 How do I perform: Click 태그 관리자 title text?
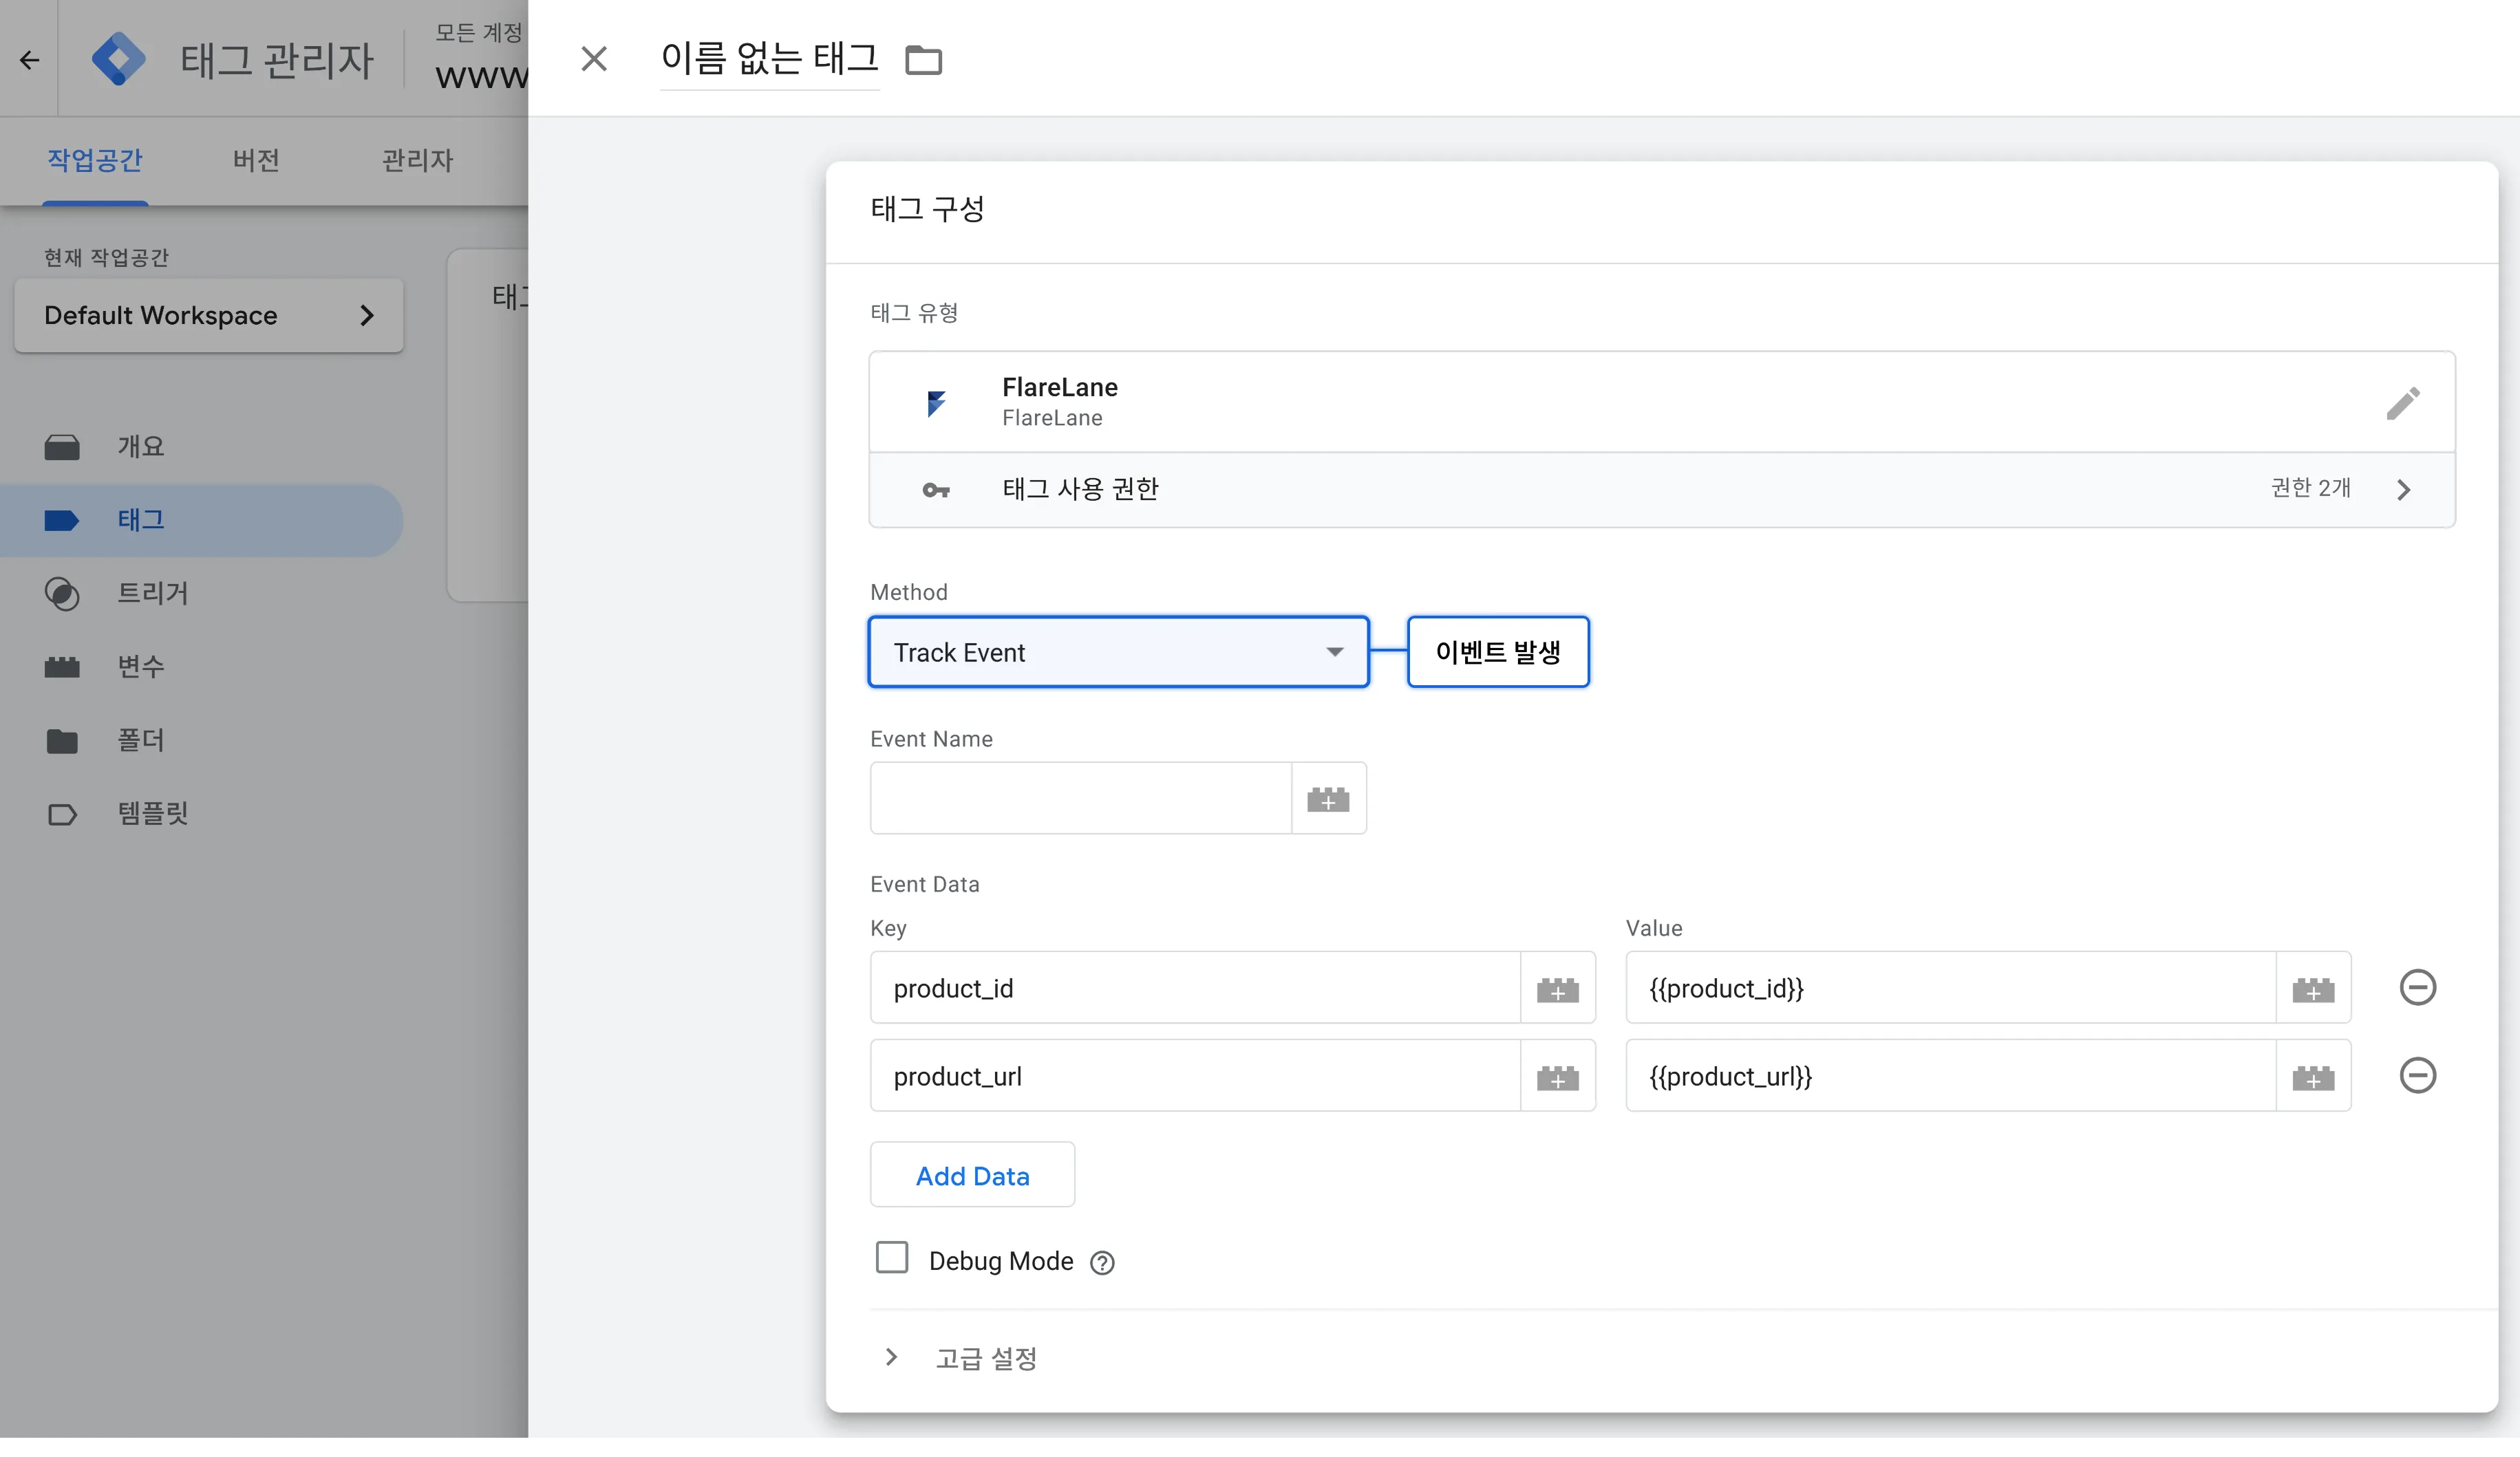tap(277, 60)
